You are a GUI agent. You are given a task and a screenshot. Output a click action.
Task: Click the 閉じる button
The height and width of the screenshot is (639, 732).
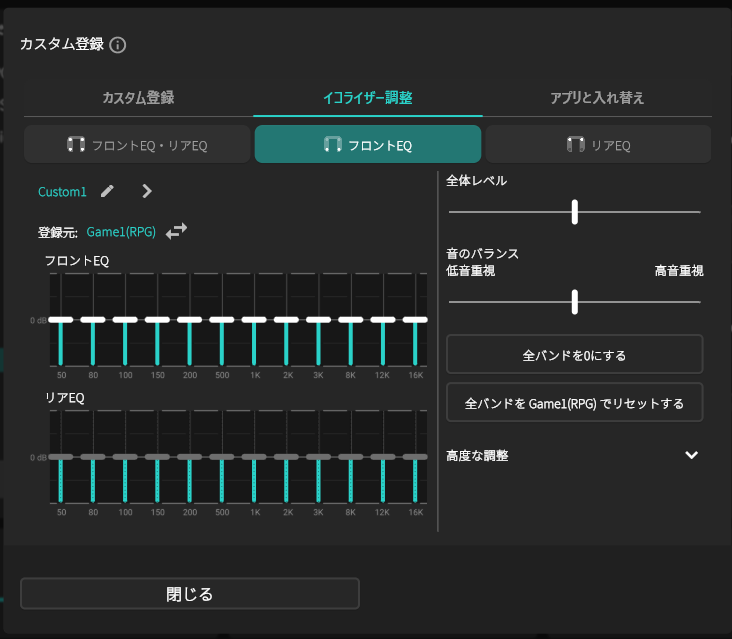coord(190,594)
